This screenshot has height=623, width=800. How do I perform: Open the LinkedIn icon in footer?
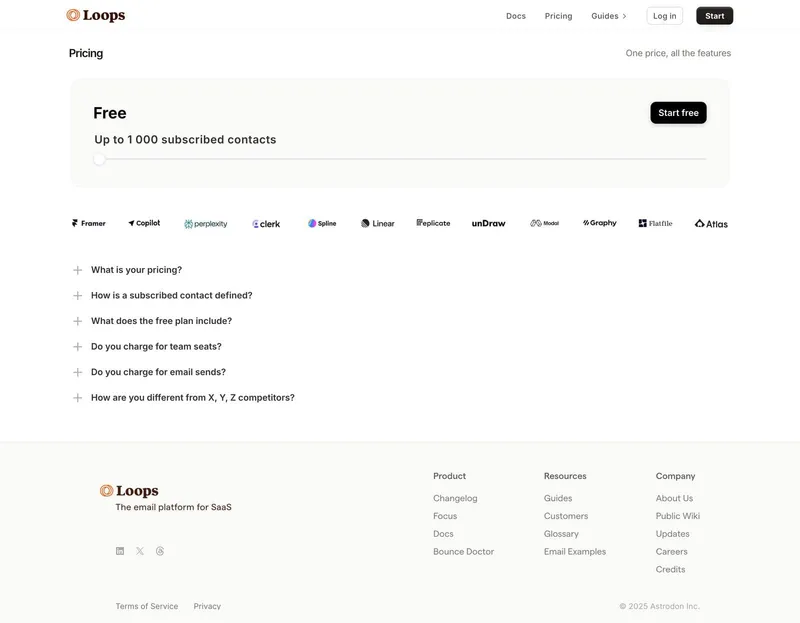pyautogui.click(x=120, y=551)
